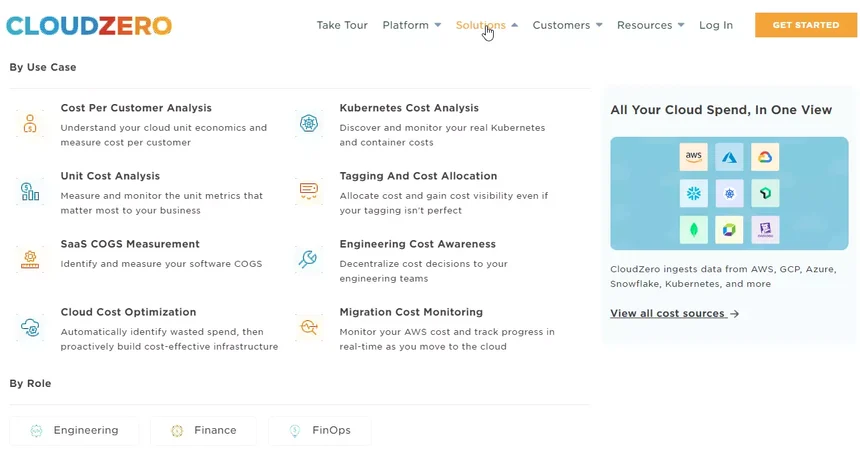Expand the Platform dropdown arrow
The height and width of the screenshot is (453, 860).
click(438, 25)
